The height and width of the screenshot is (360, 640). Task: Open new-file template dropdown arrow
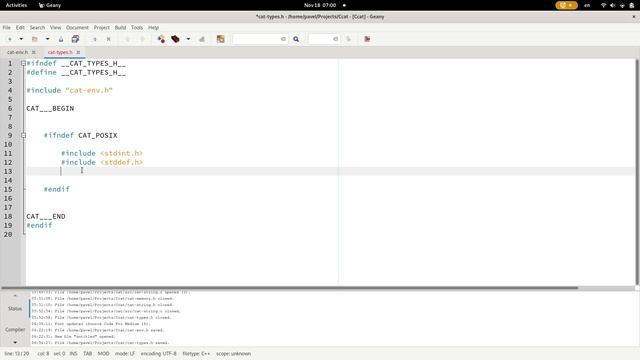(x=21, y=39)
